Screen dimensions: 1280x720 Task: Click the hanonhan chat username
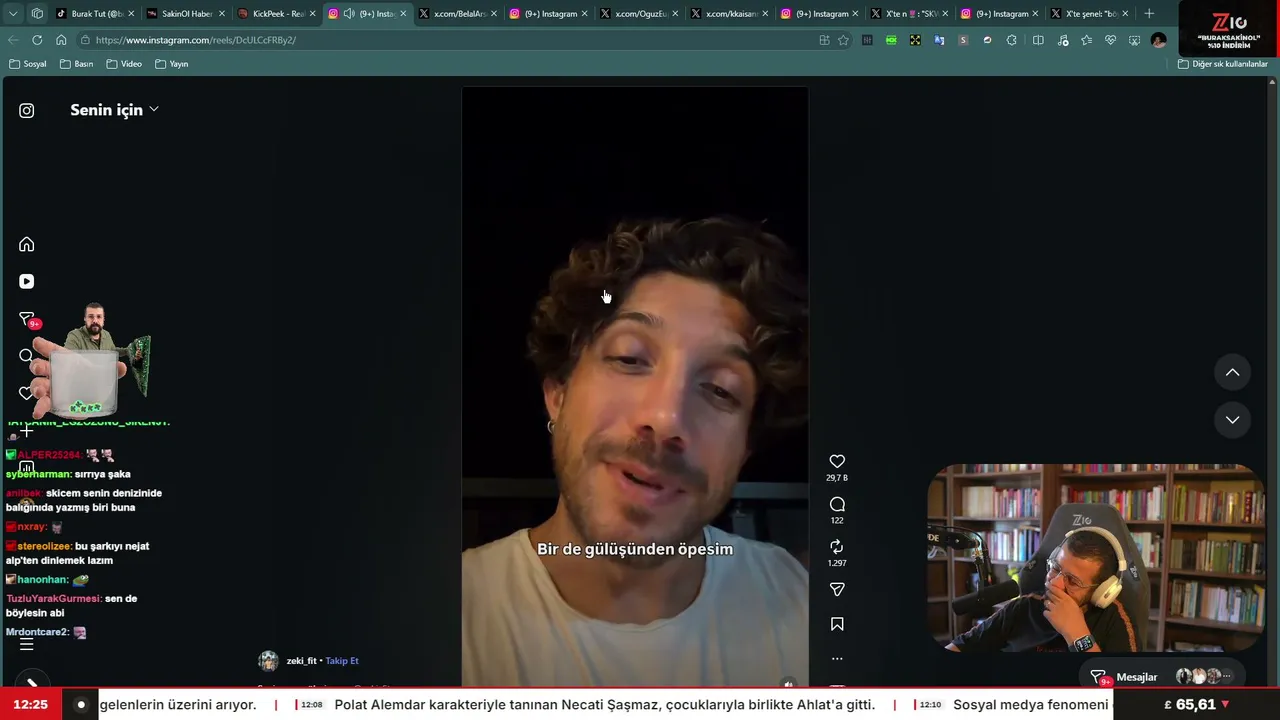tap(42, 580)
